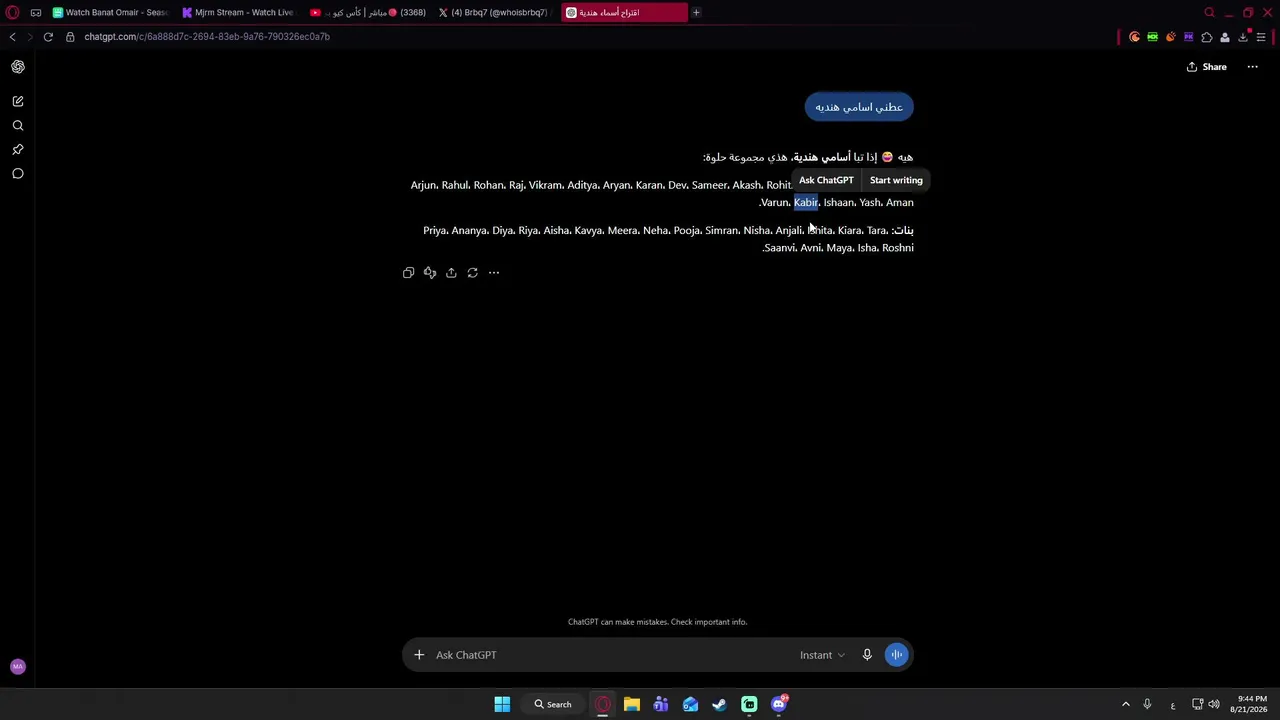Switch to the Watch Banat Omair tab
The width and height of the screenshot is (1280, 720).
[x=111, y=13]
